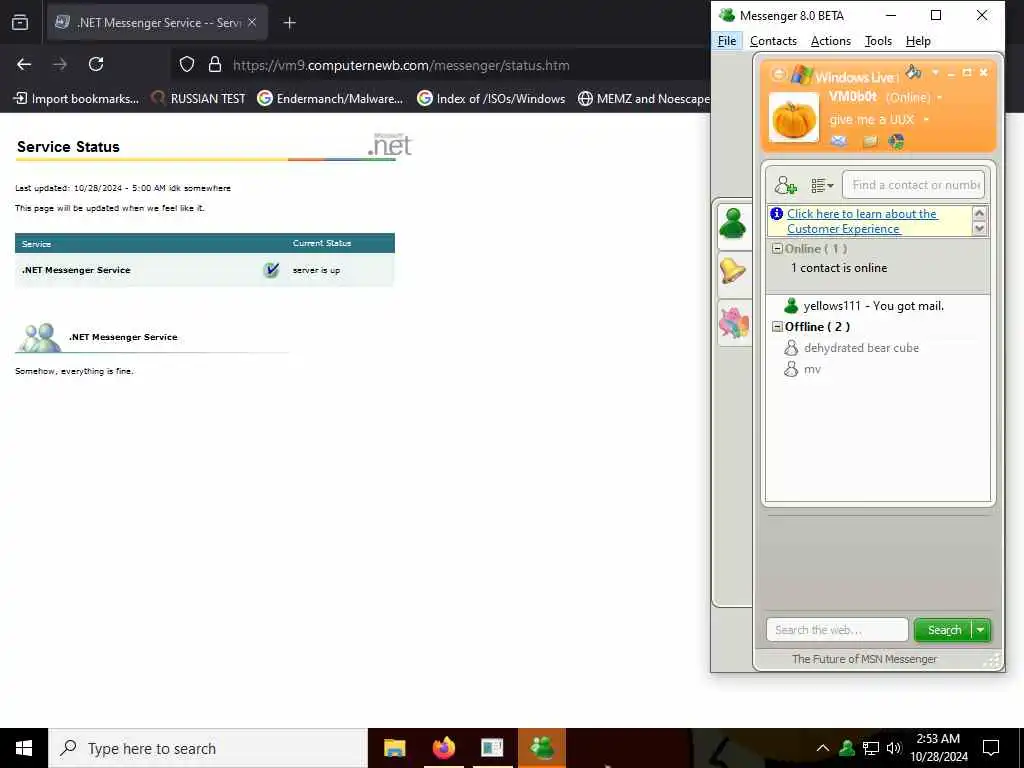Open the e-mail inbox envelope icon in Messenger
Screen dimensions: 1024x768
pyautogui.click(x=839, y=141)
